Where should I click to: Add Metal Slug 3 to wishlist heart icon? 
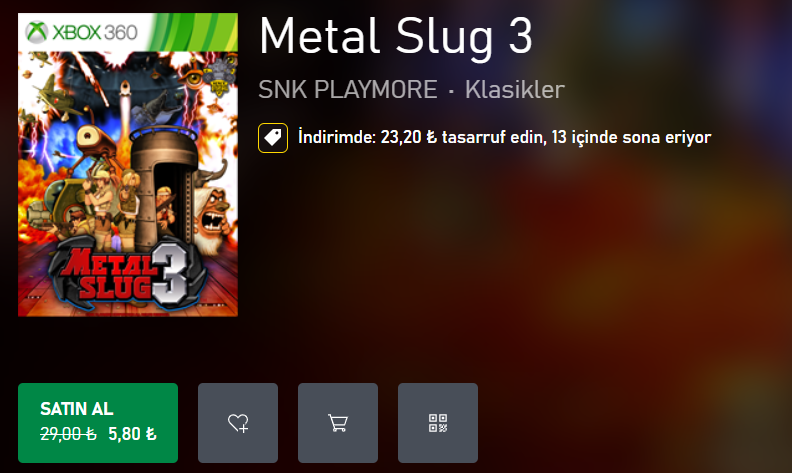pyautogui.click(x=238, y=423)
